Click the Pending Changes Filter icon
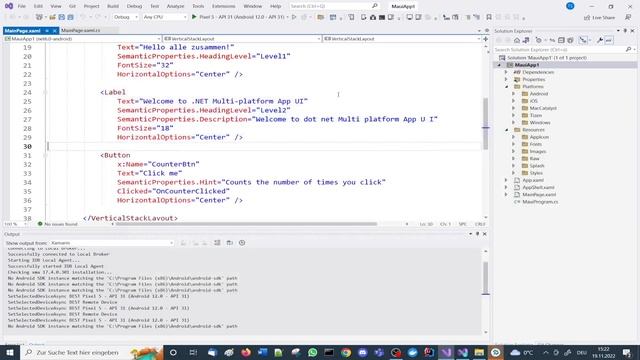Viewport: 640px width, 360px height. 539,40
